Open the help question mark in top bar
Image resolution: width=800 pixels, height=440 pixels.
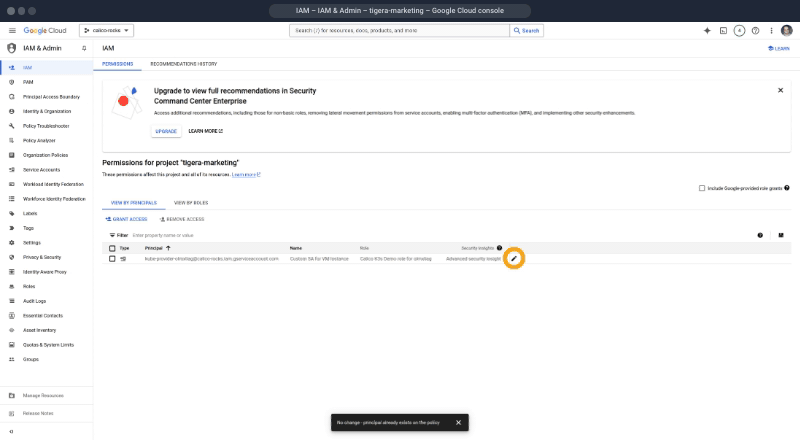[756, 31]
